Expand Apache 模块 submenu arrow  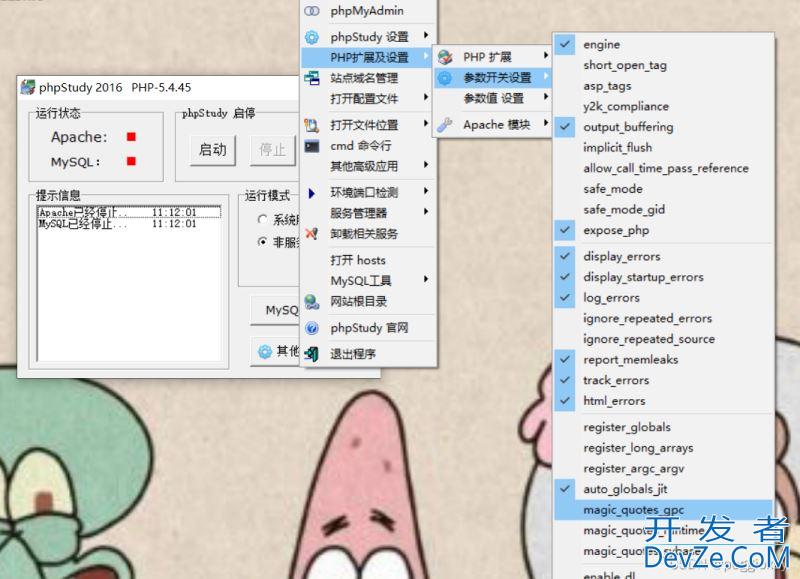click(x=546, y=123)
